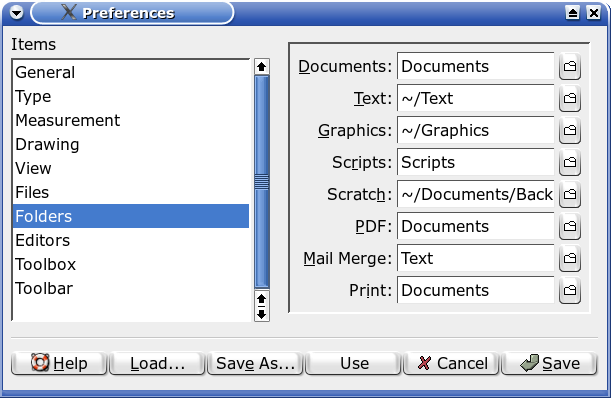Open the window menu in the title bar
Screen dimensions: 611x398
point(16,13)
